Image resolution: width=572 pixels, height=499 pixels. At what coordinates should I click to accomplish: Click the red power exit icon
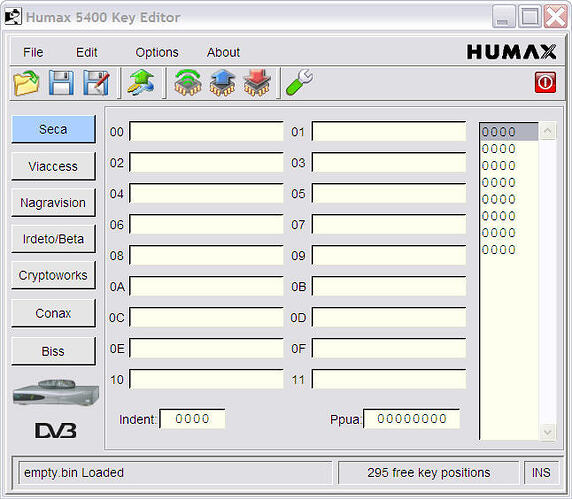[545, 82]
